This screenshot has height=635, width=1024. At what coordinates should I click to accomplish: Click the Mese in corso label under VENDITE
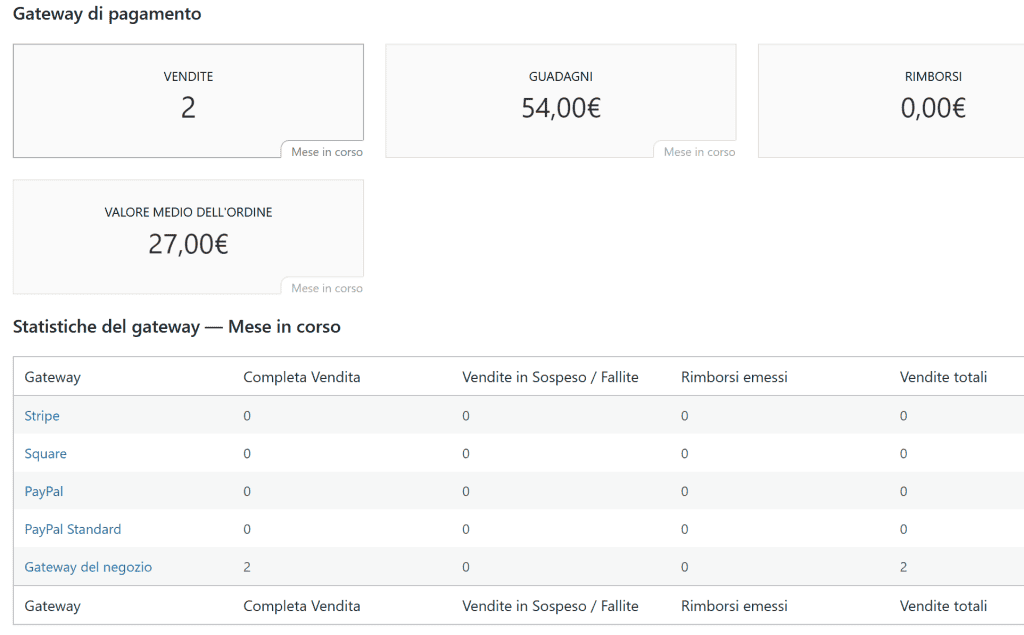[x=327, y=151]
